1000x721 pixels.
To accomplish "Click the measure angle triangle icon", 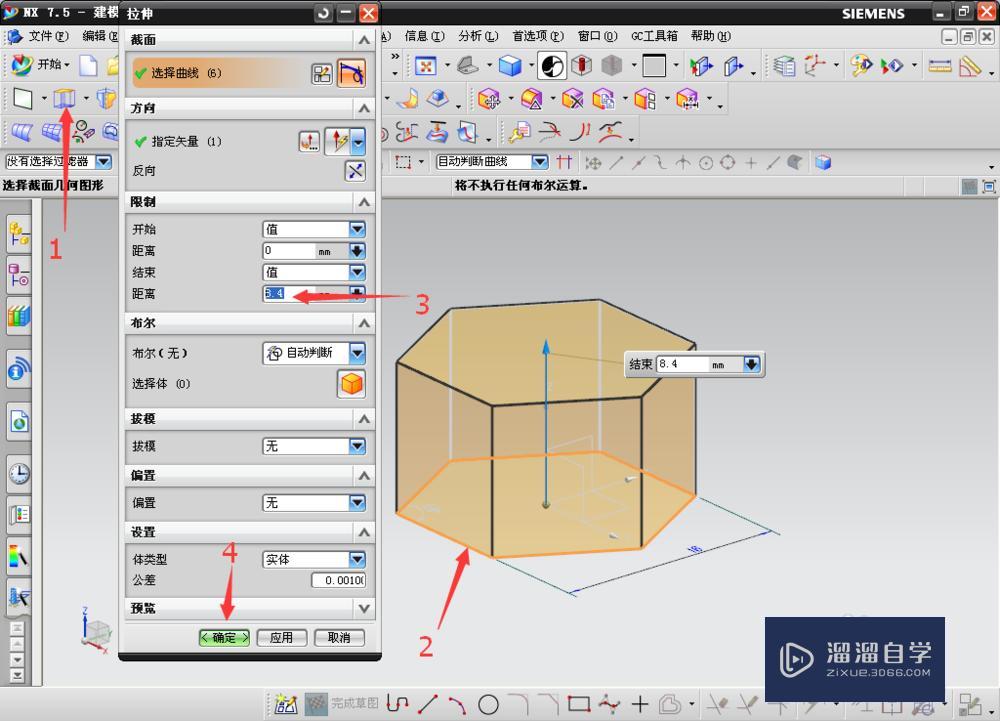I will pos(969,66).
